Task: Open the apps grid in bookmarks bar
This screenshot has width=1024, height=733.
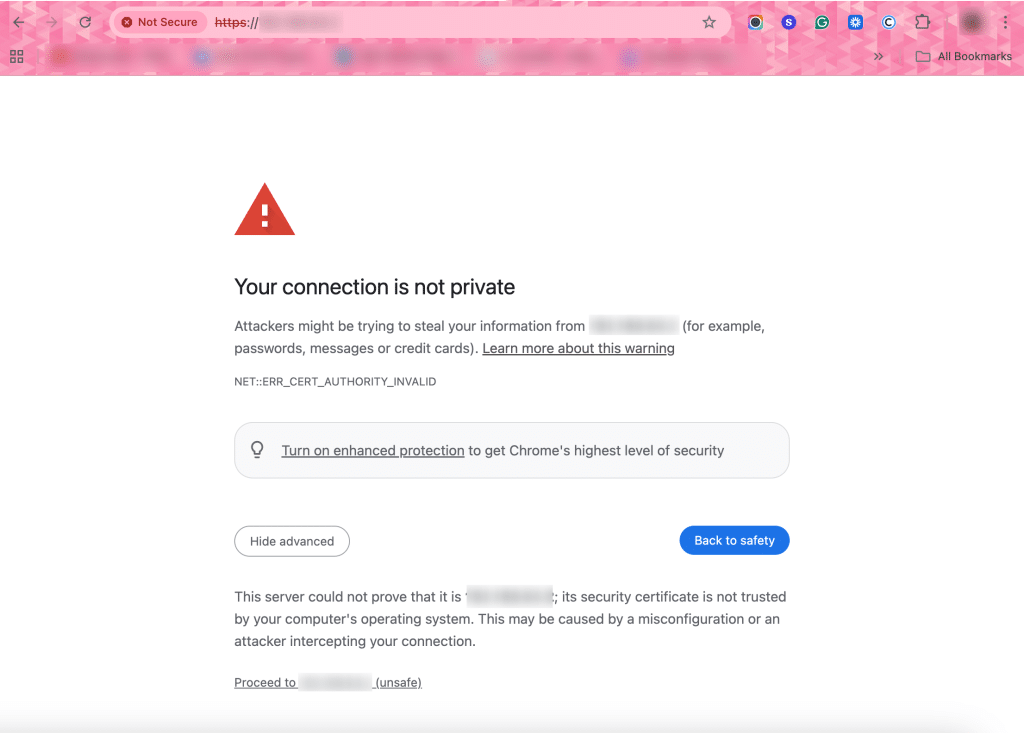Action: pyautogui.click(x=16, y=56)
